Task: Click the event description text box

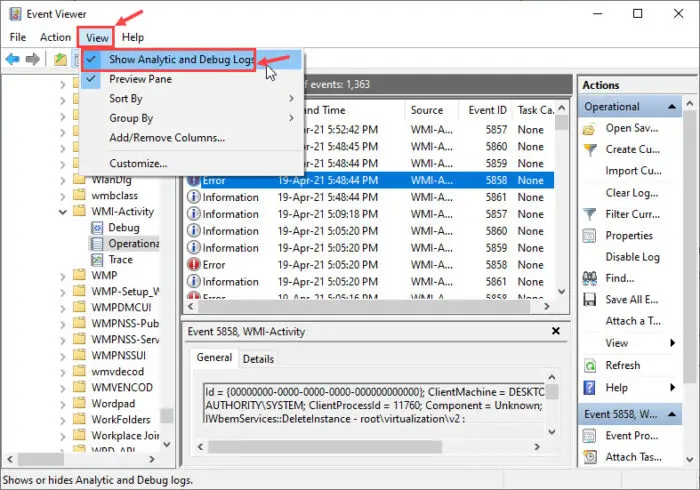Action: tap(374, 405)
